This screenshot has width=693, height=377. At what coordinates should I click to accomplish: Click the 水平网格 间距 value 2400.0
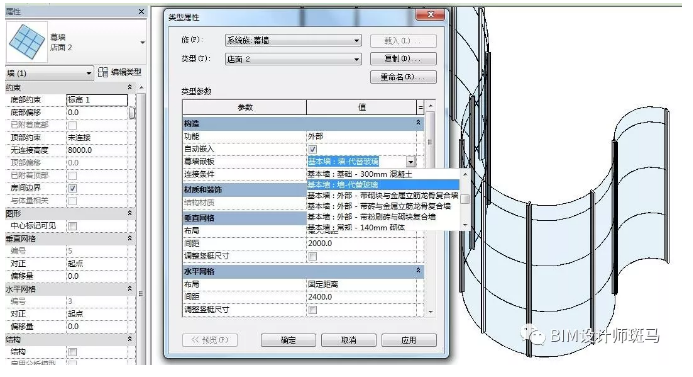tap(362, 297)
